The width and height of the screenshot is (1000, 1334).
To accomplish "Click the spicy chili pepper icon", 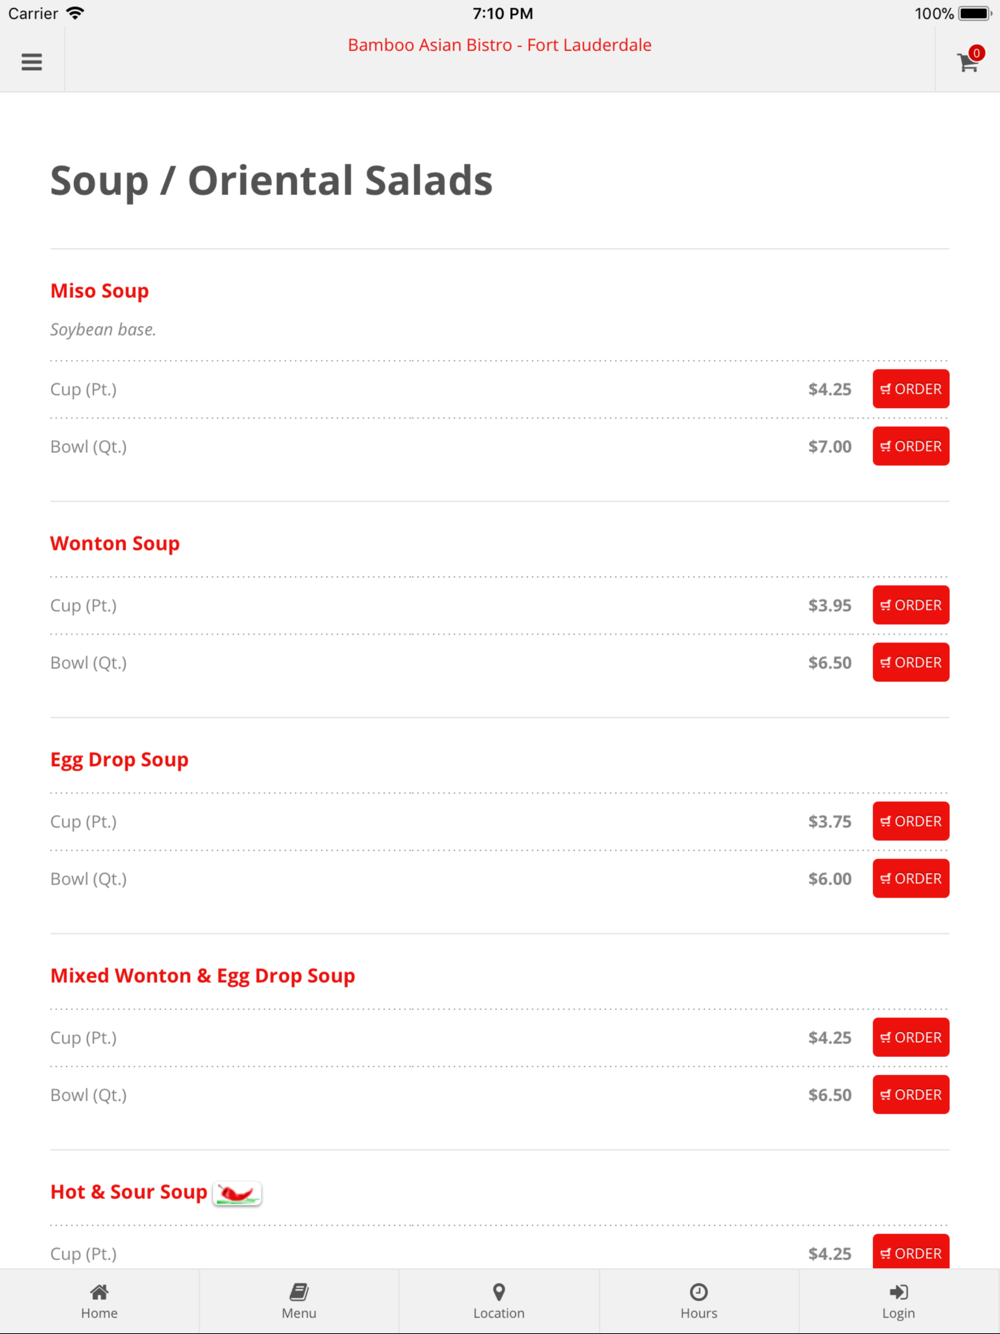I will [237, 1193].
